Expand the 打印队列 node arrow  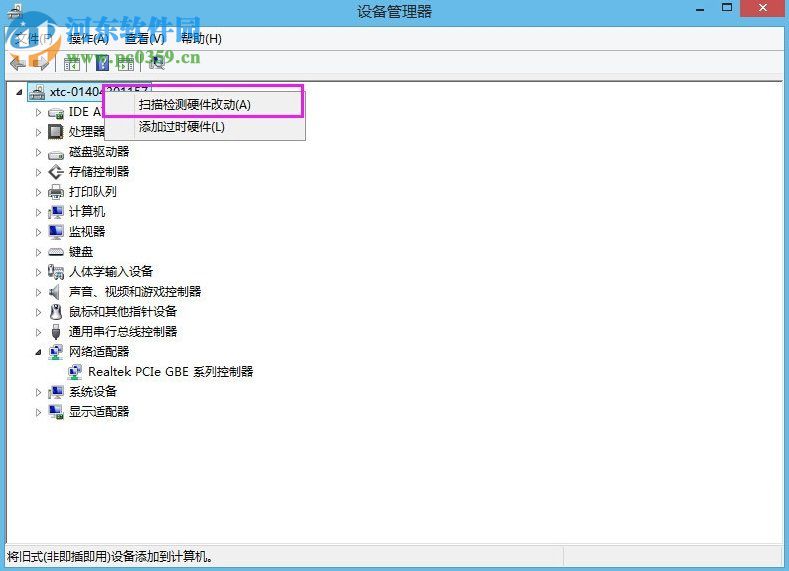[x=38, y=192]
